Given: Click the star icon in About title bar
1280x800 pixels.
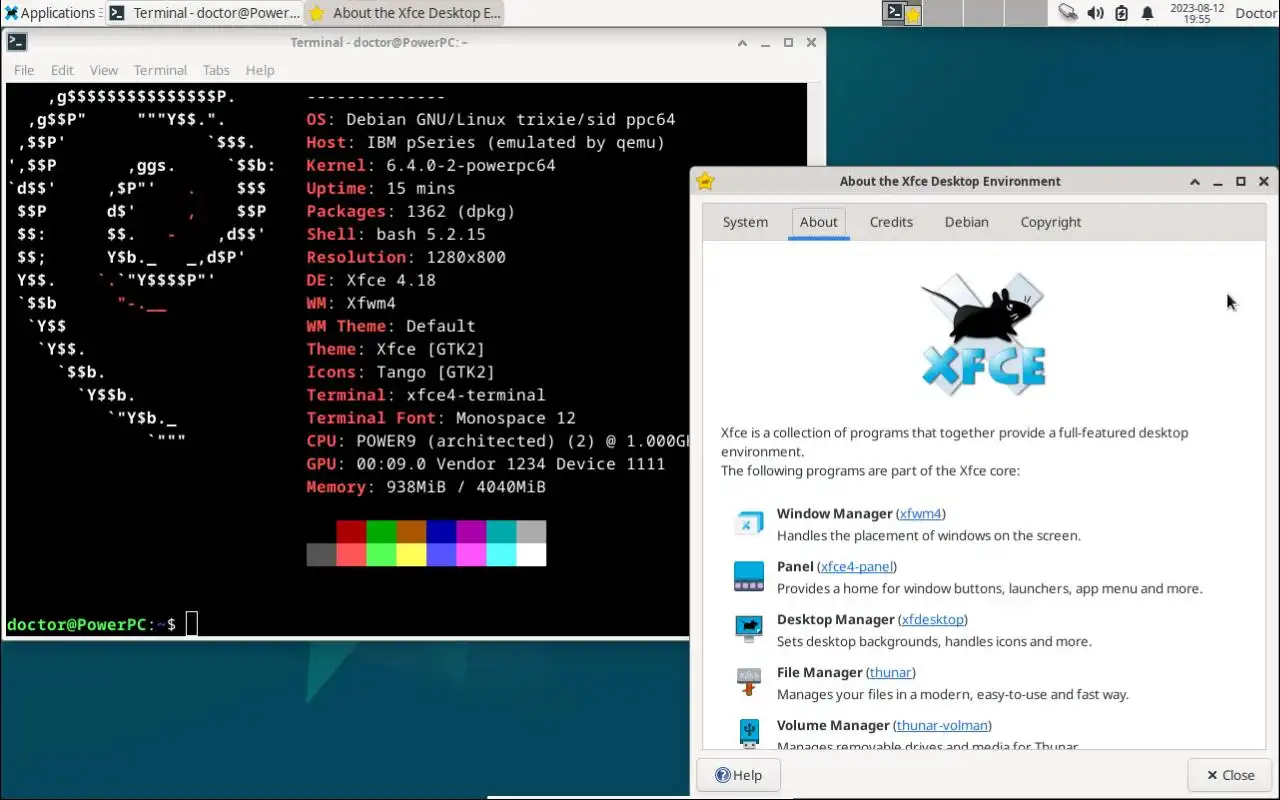Looking at the screenshot, I should (x=705, y=181).
